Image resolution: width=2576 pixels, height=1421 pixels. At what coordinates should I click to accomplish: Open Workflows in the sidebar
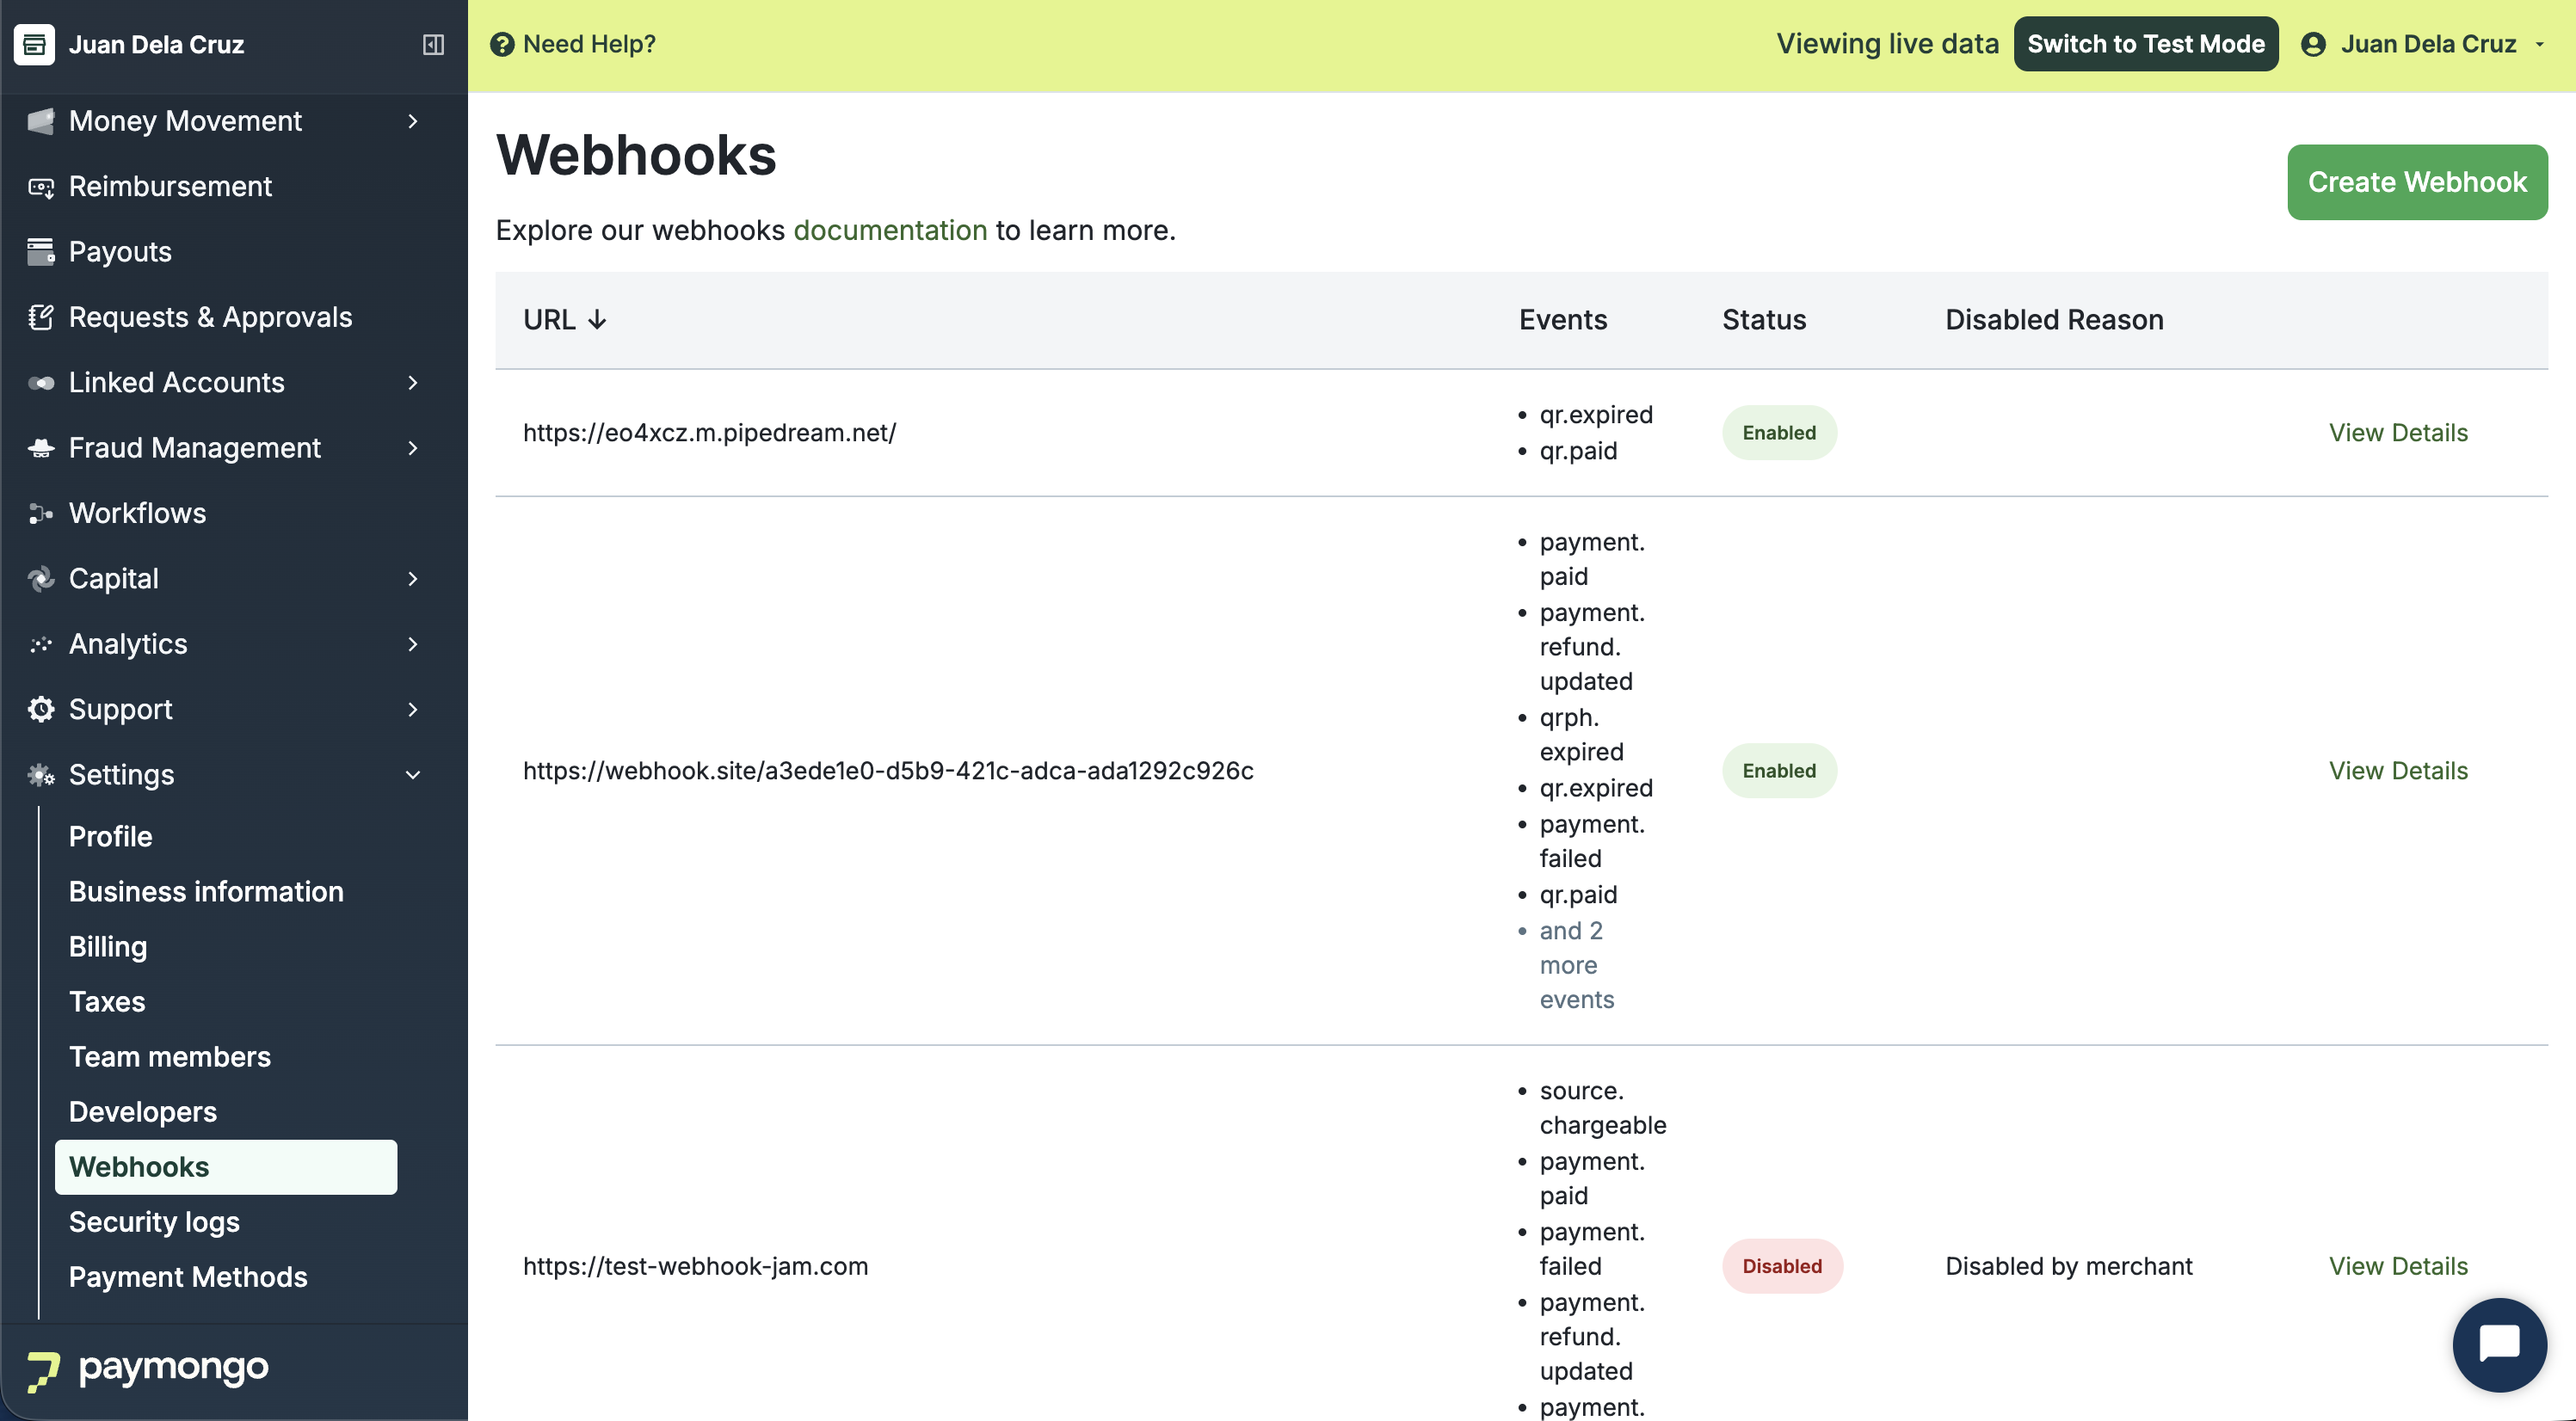(137, 514)
